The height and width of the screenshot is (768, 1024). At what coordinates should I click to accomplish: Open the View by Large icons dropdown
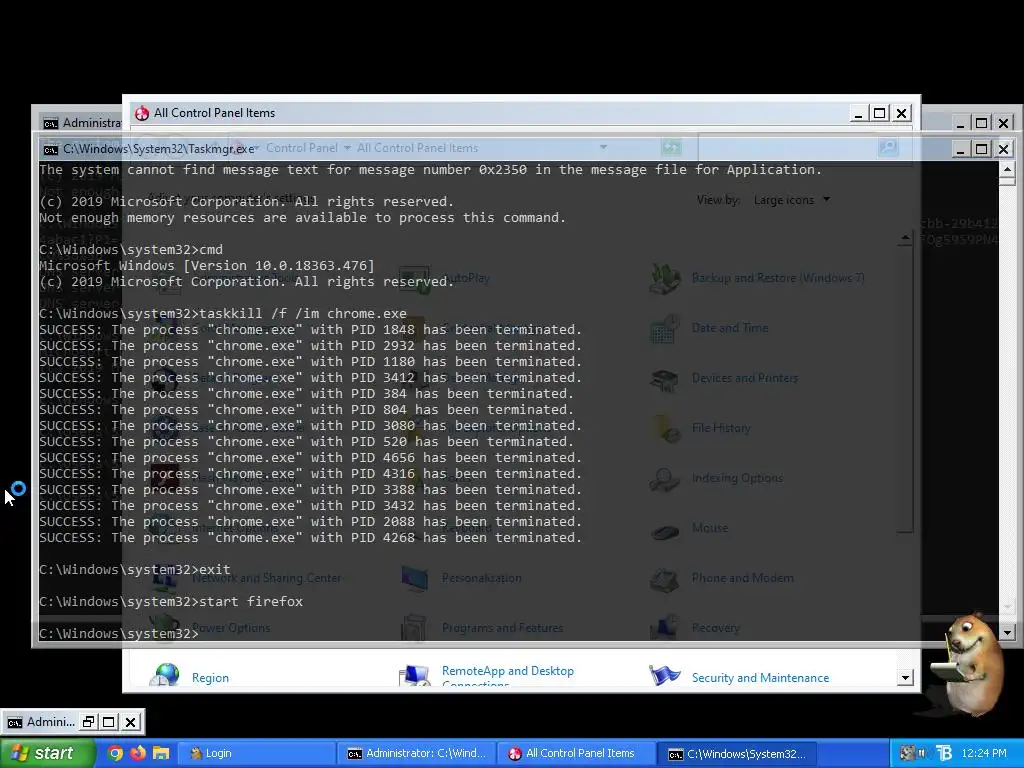(792, 200)
